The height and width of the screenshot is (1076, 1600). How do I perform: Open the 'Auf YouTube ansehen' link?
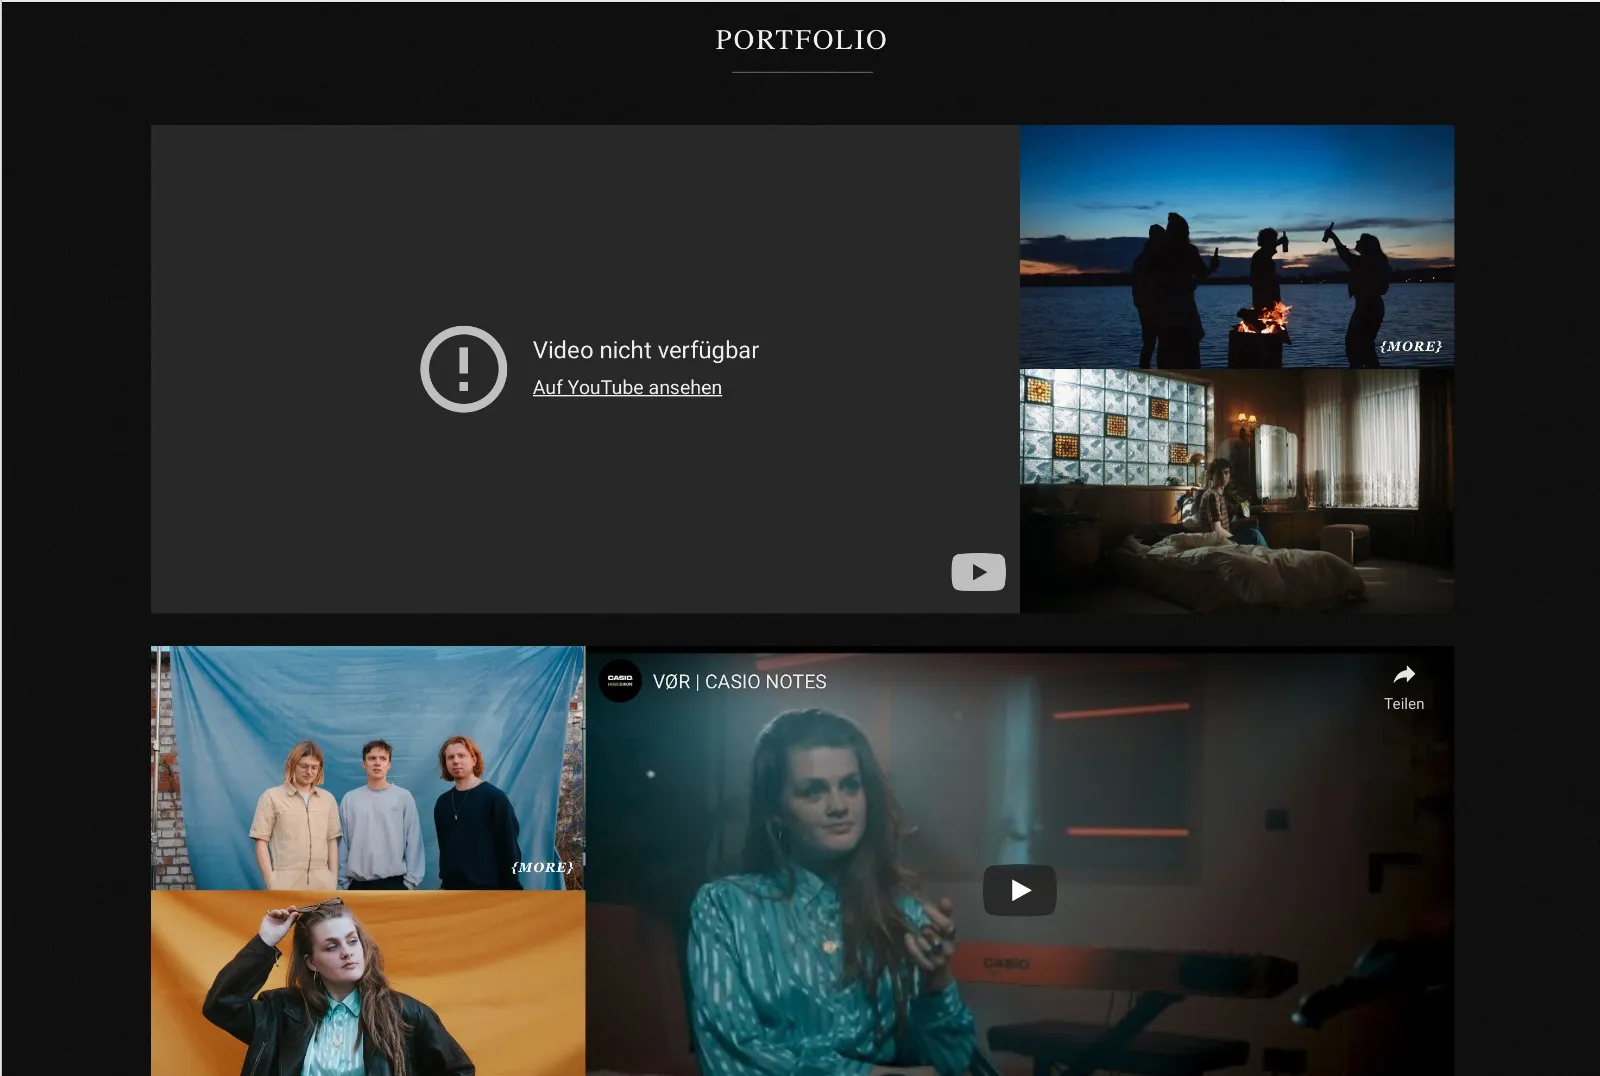(627, 387)
